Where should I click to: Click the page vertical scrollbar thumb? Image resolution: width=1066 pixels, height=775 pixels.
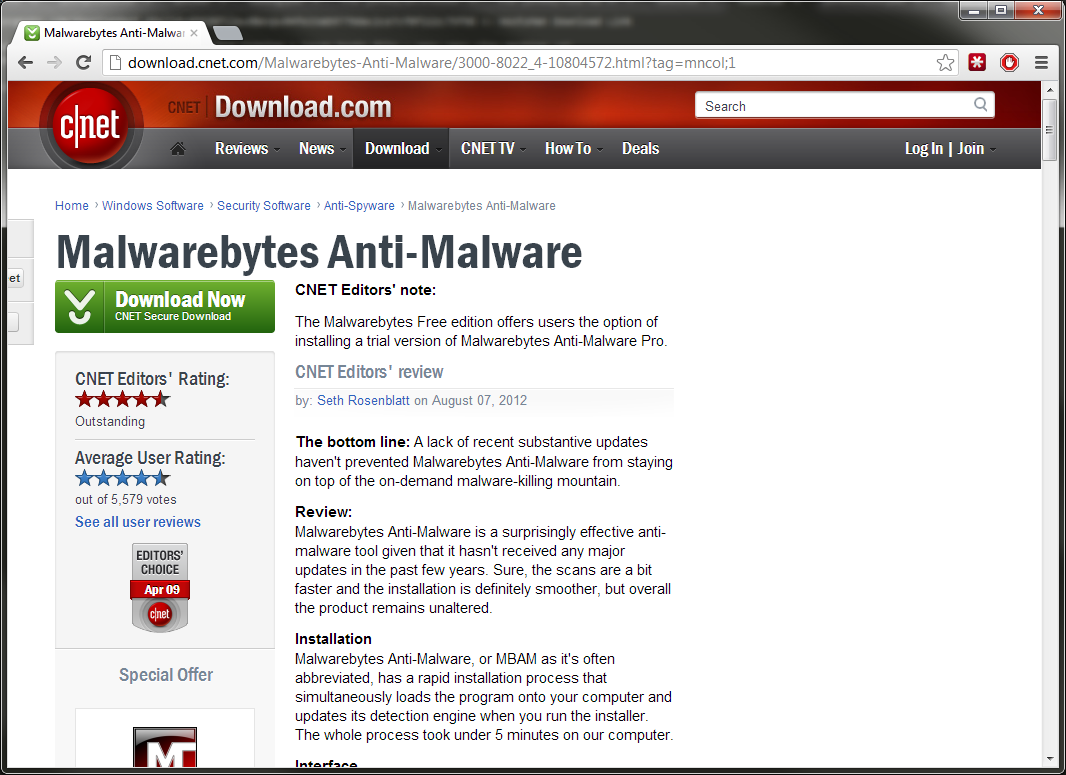(1049, 130)
